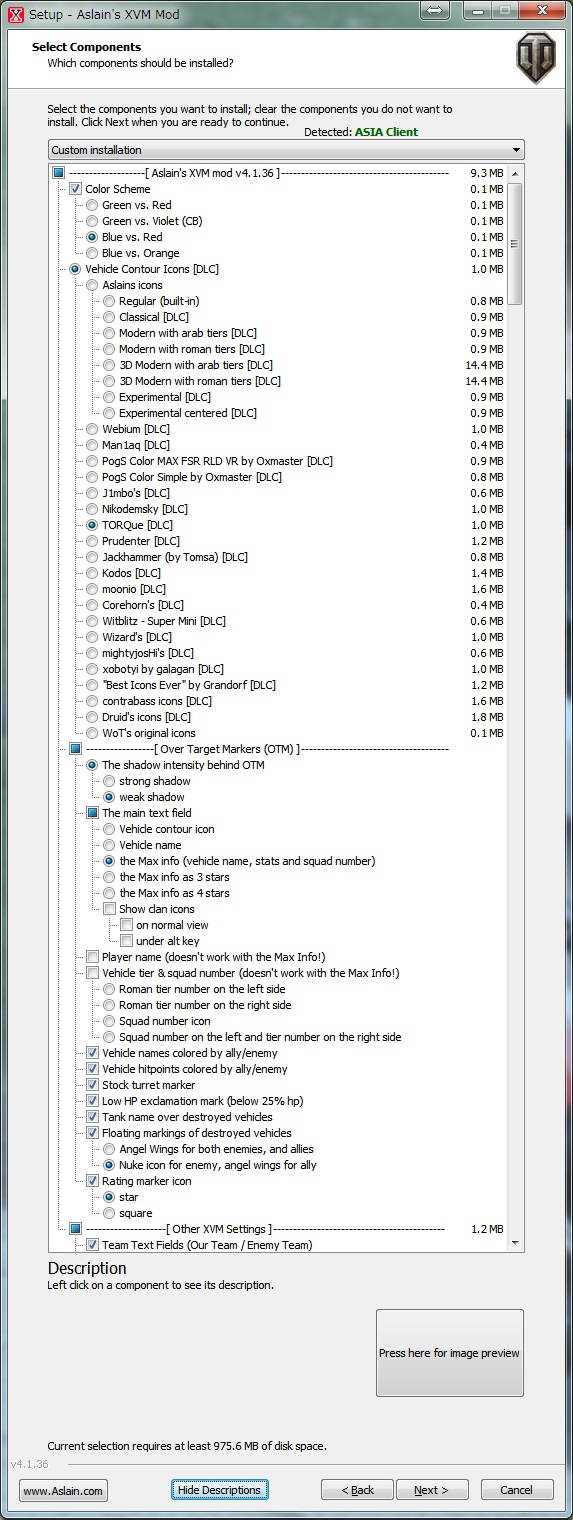Toggle Over Target Markers (OTM) section checkbox

(75, 749)
